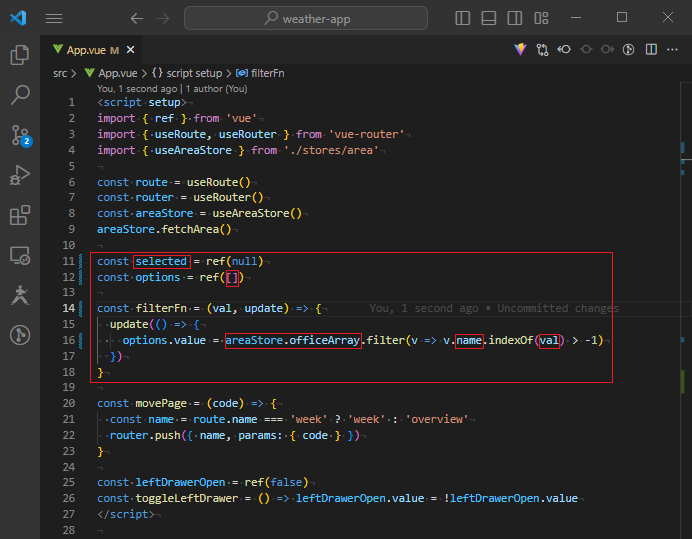Go back with the left arrow
This screenshot has width=692, height=539.
[137, 19]
